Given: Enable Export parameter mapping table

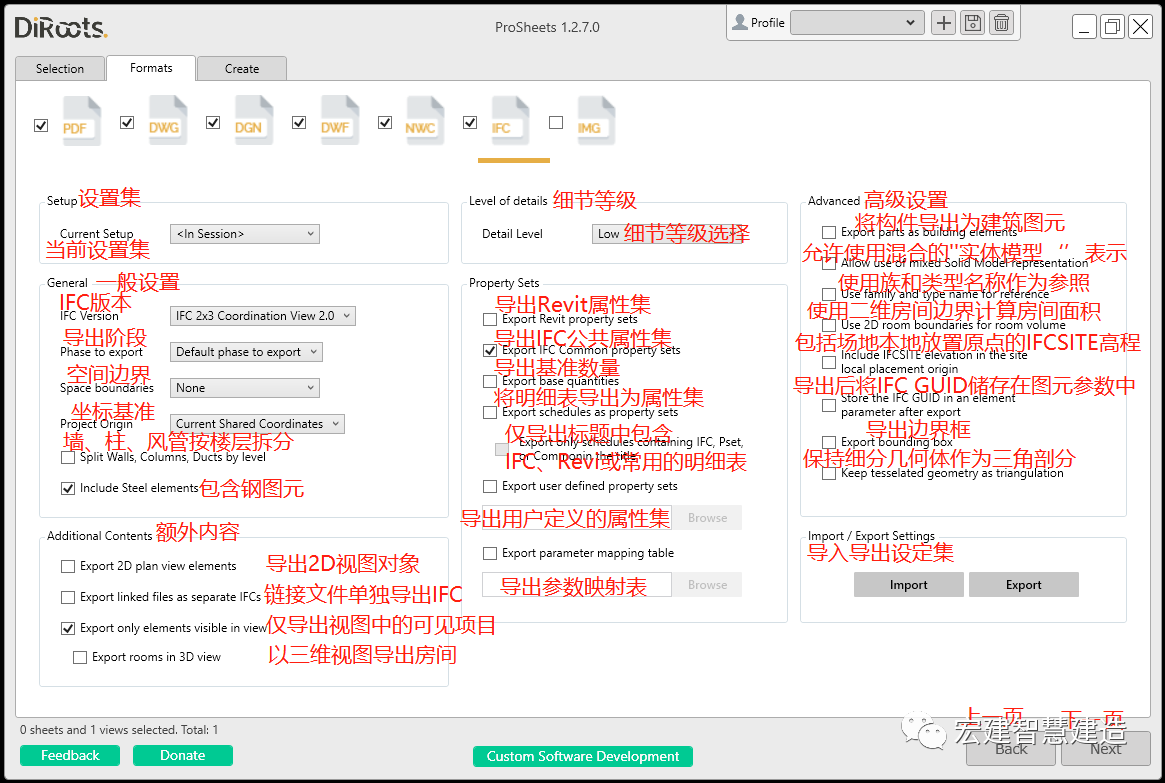Looking at the screenshot, I should click(490, 553).
